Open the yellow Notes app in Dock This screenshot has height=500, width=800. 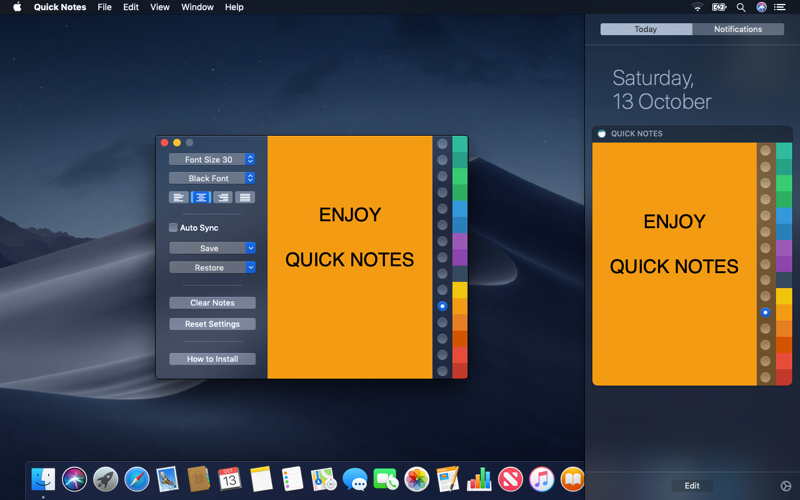click(261, 479)
